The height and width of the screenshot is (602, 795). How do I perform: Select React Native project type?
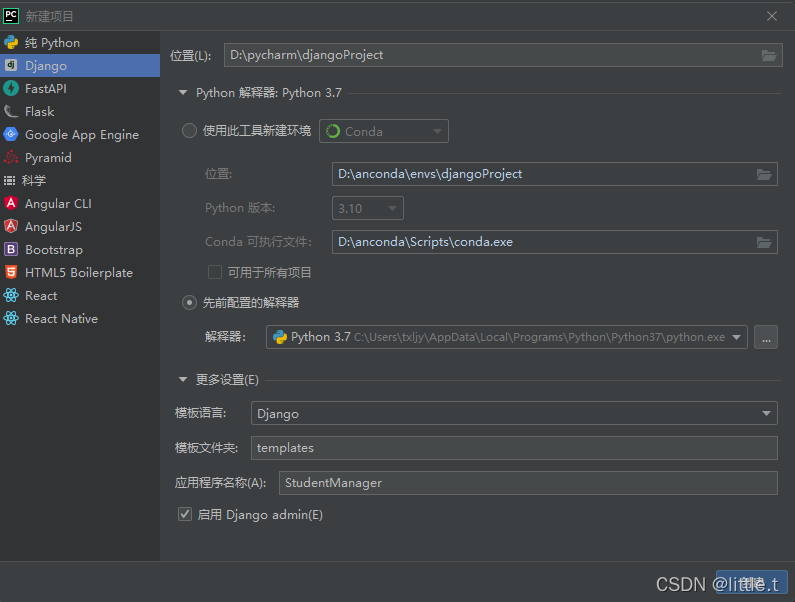point(80,318)
